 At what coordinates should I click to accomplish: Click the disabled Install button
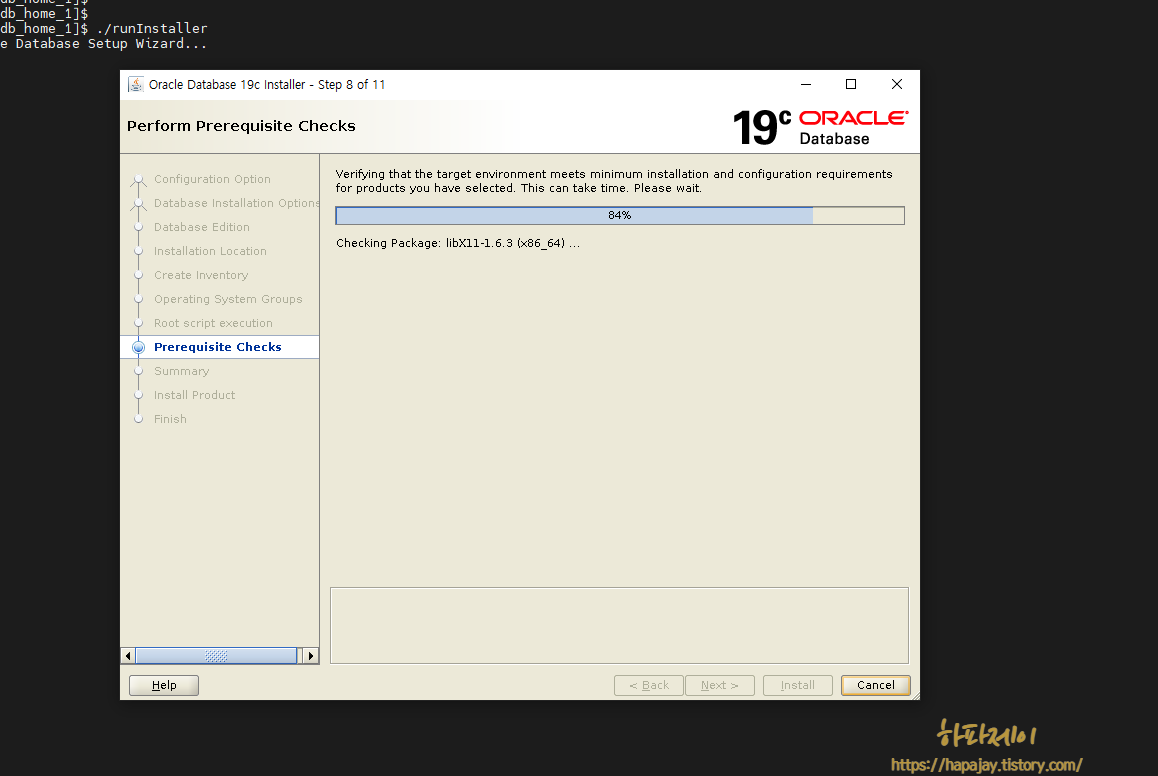coord(798,685)
